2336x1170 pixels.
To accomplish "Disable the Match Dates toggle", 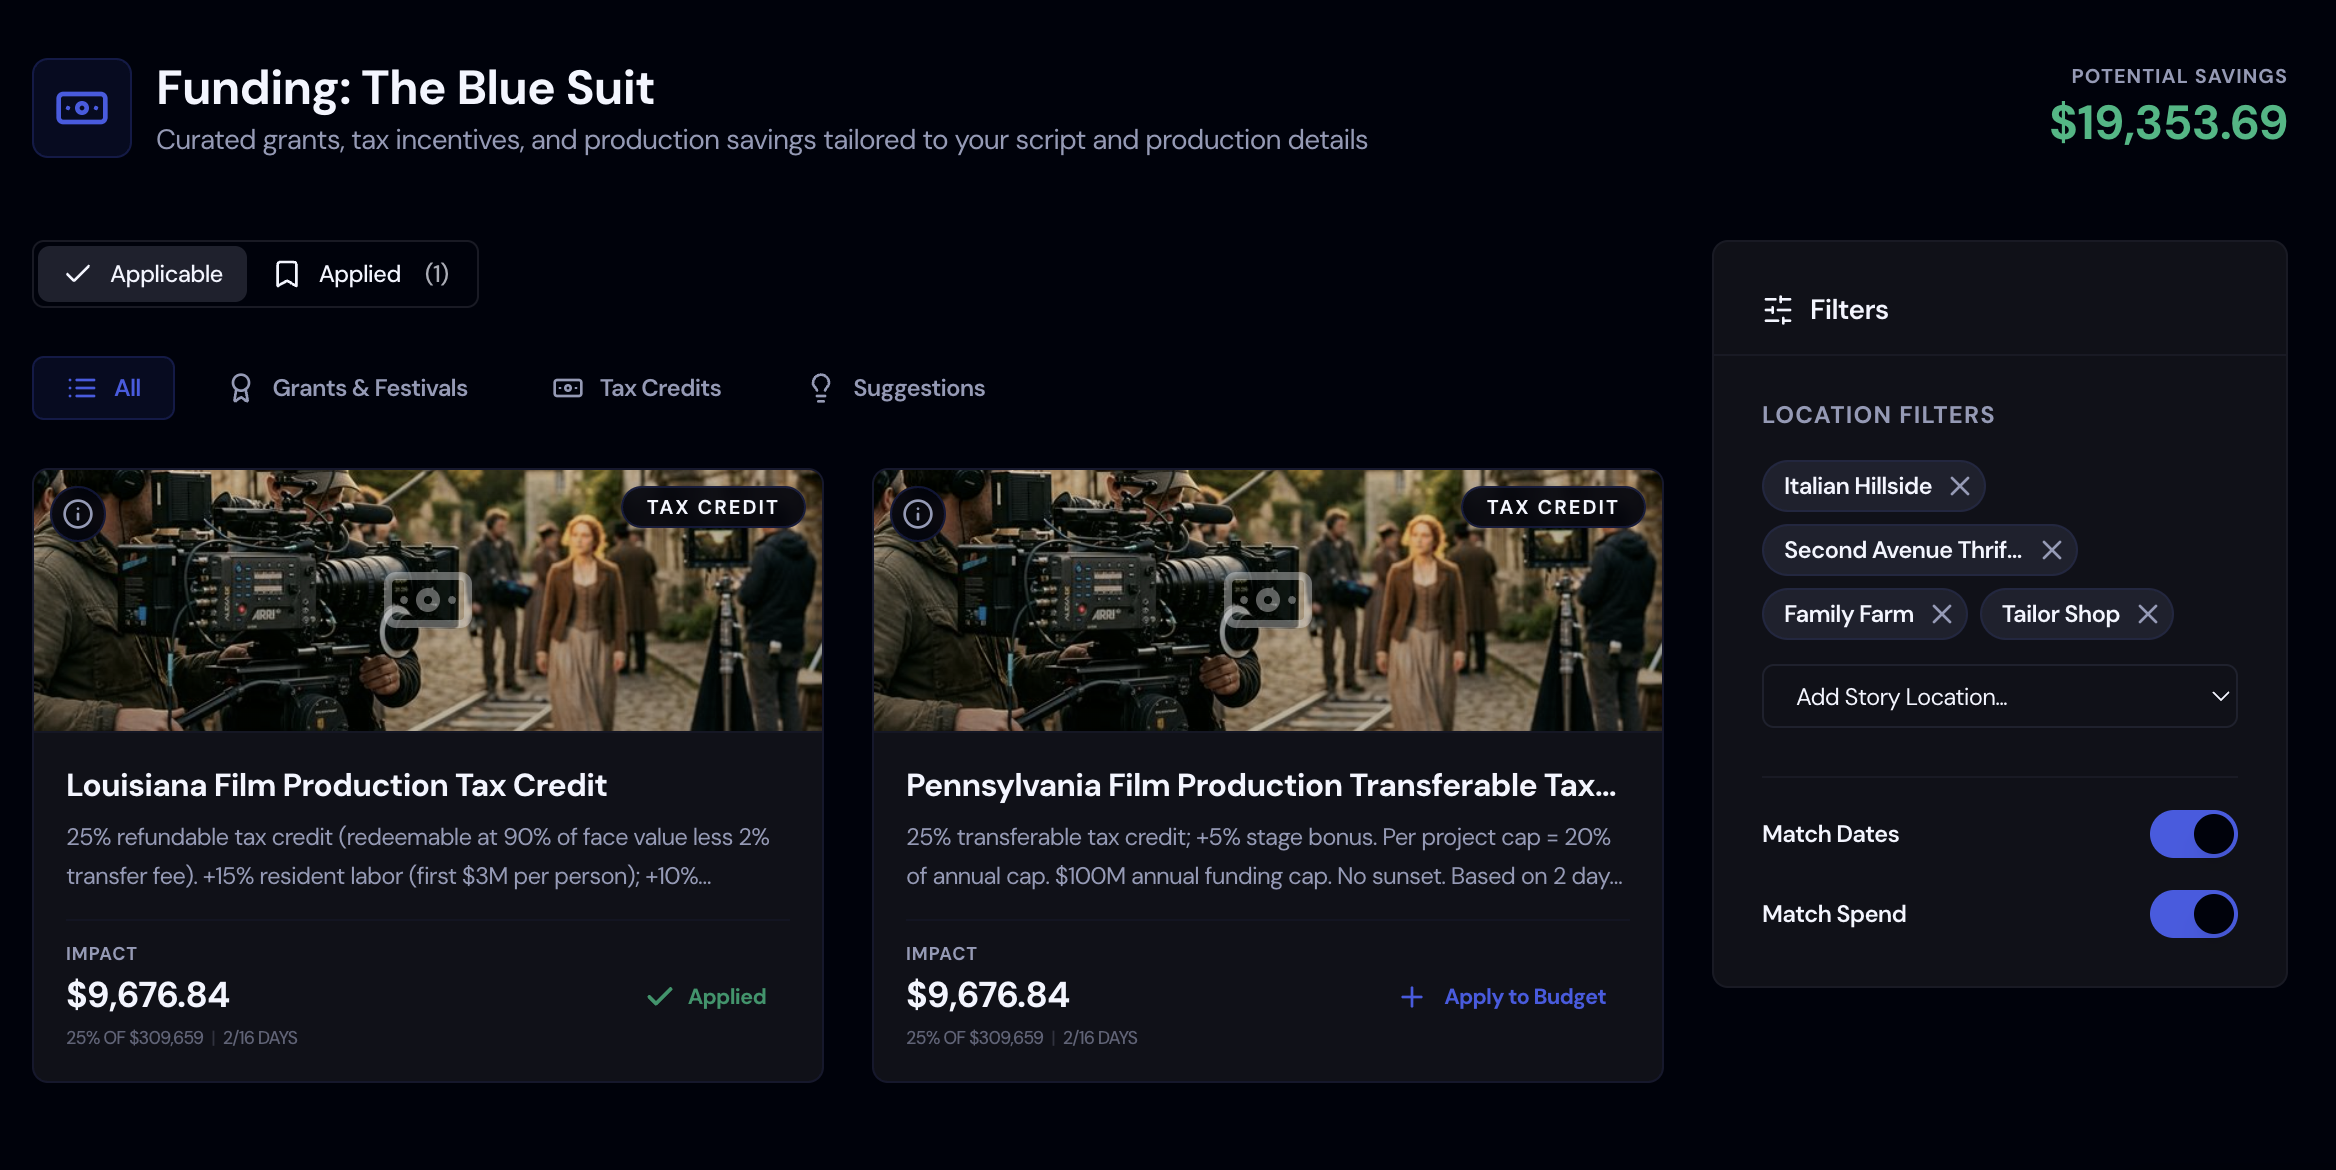I will pyautogui.click(x=2193, y=833).
